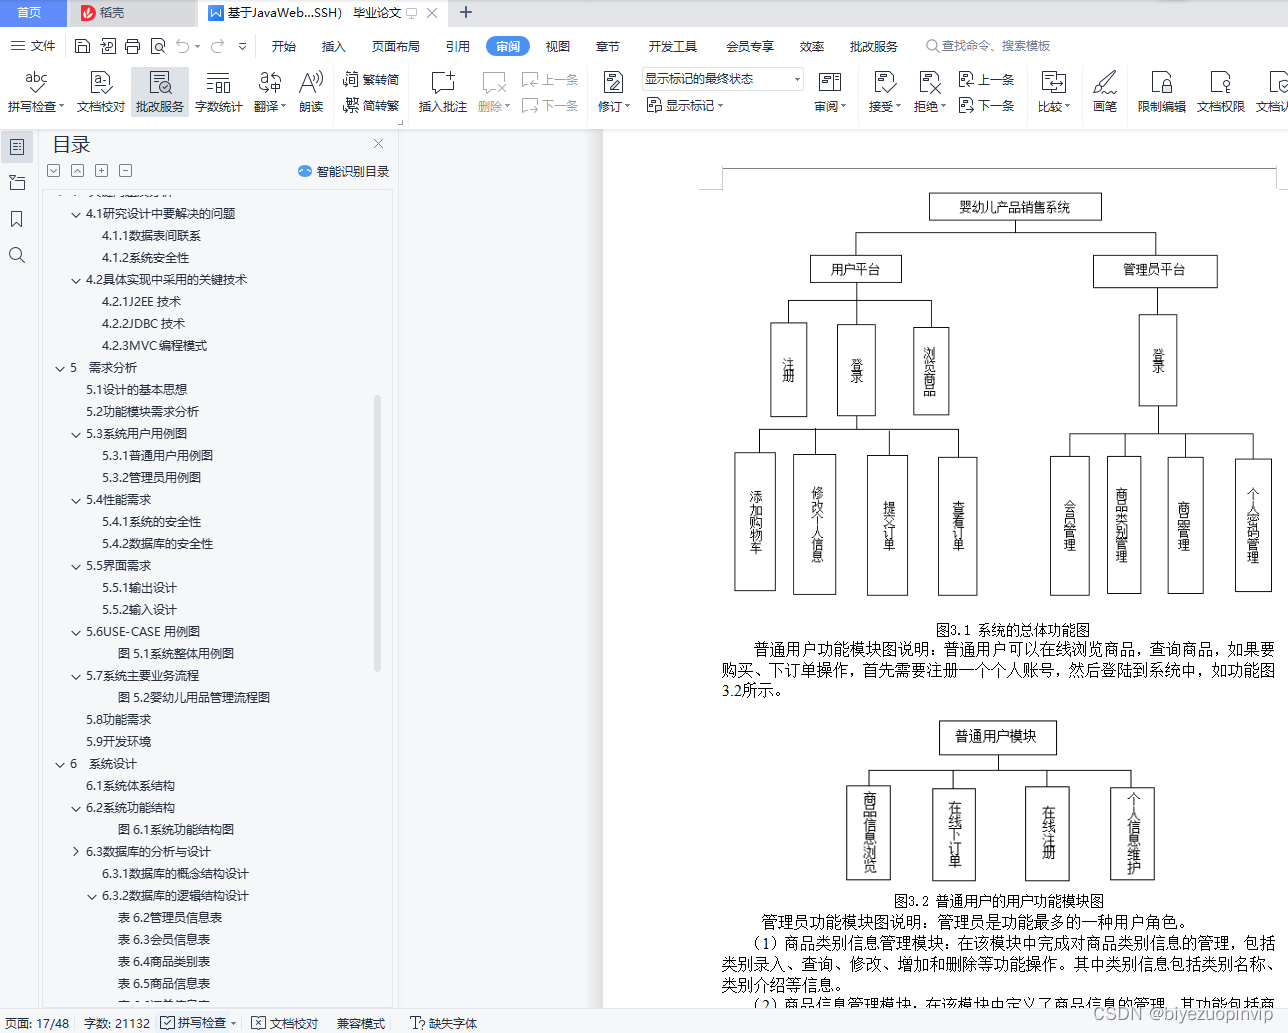
Task: Click the save icon in quick access toolbar
Action: click(x=83, y=46)
